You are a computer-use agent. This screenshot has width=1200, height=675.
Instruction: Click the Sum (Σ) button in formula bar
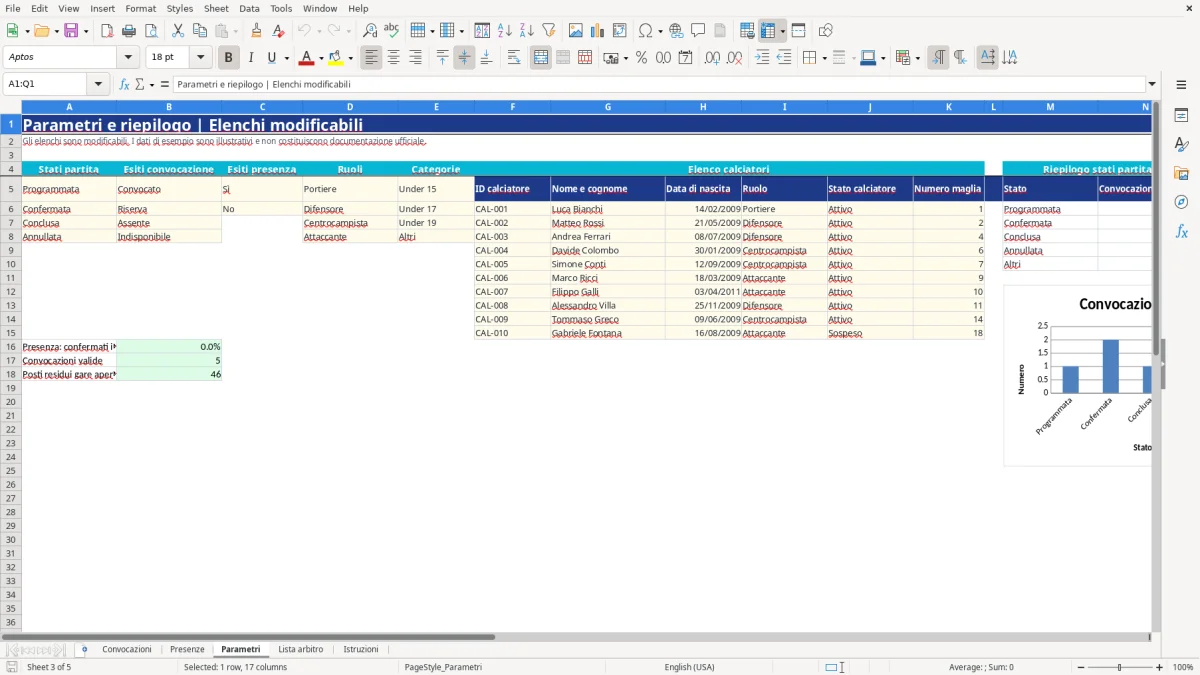pyautogui.click(x=139, y=84)
